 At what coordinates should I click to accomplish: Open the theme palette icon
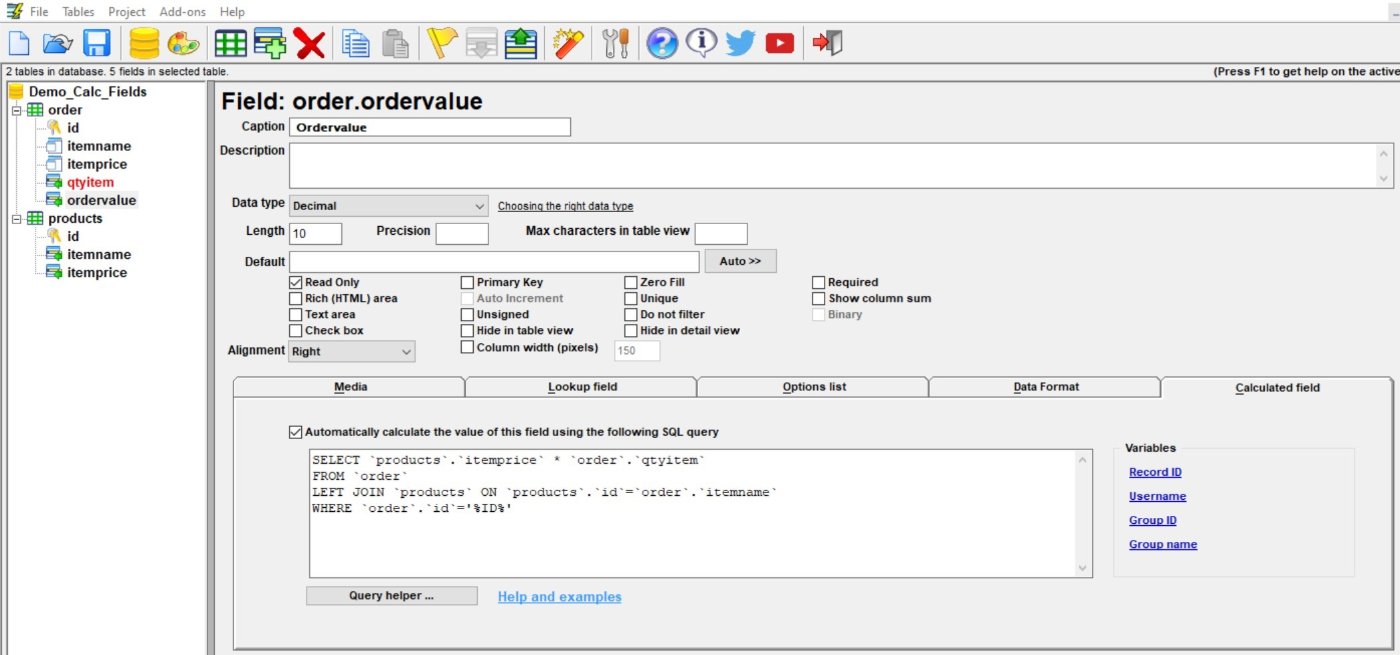(x=183, y=43)
